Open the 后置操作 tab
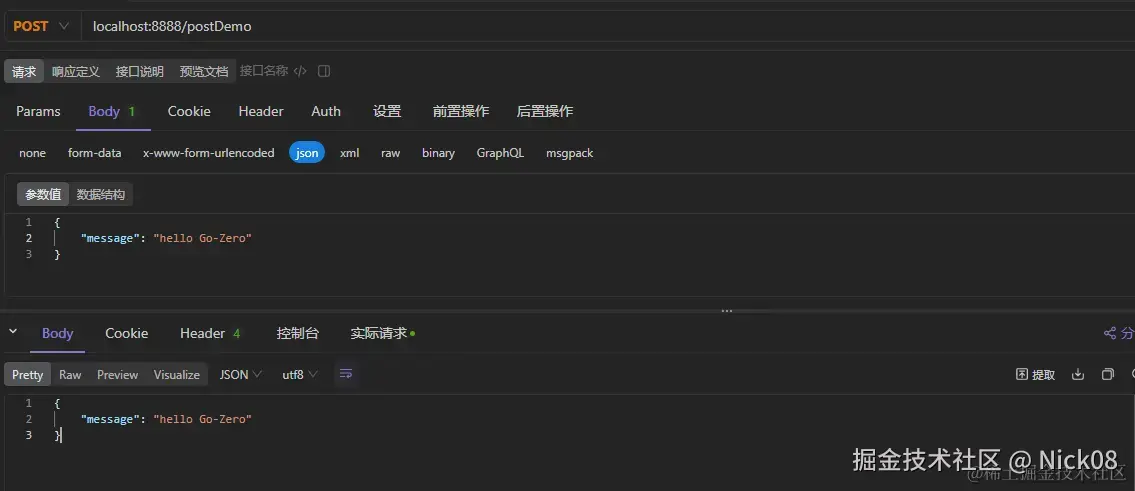The width and height of the screenshot is (1135, 491). (x=545, y=112)
